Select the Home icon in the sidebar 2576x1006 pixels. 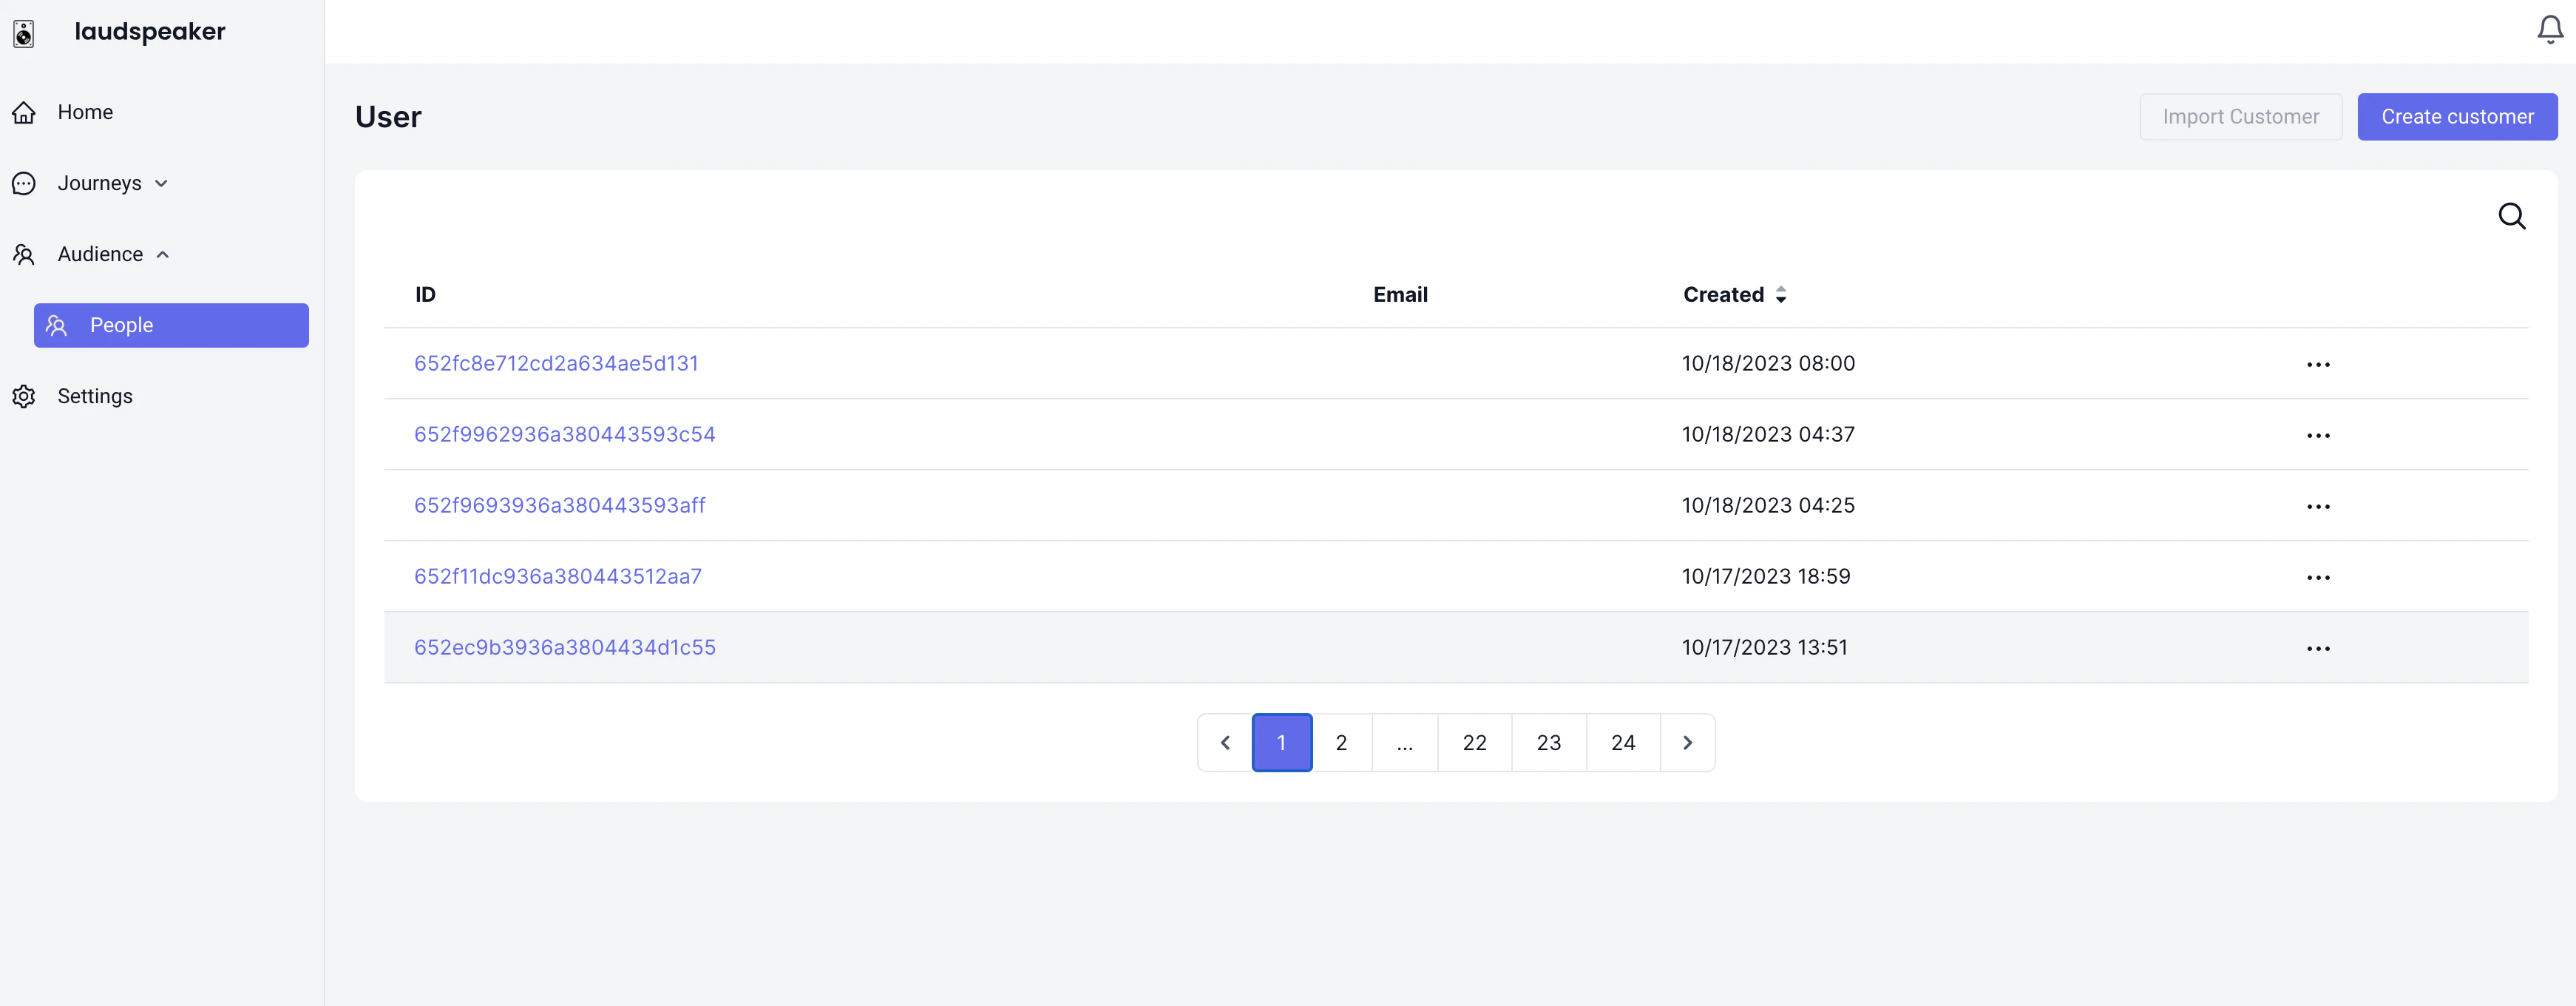pyautogui.click(x=23, y=112)
